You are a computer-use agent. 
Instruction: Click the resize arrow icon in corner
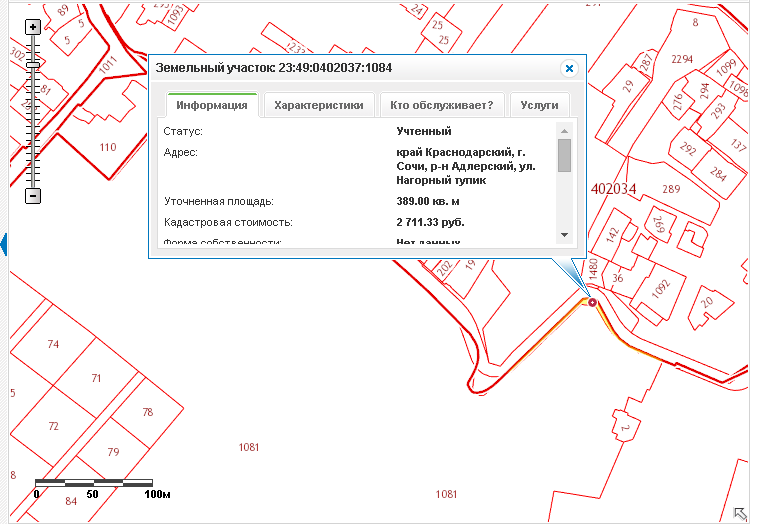click(x=741, y=513)
